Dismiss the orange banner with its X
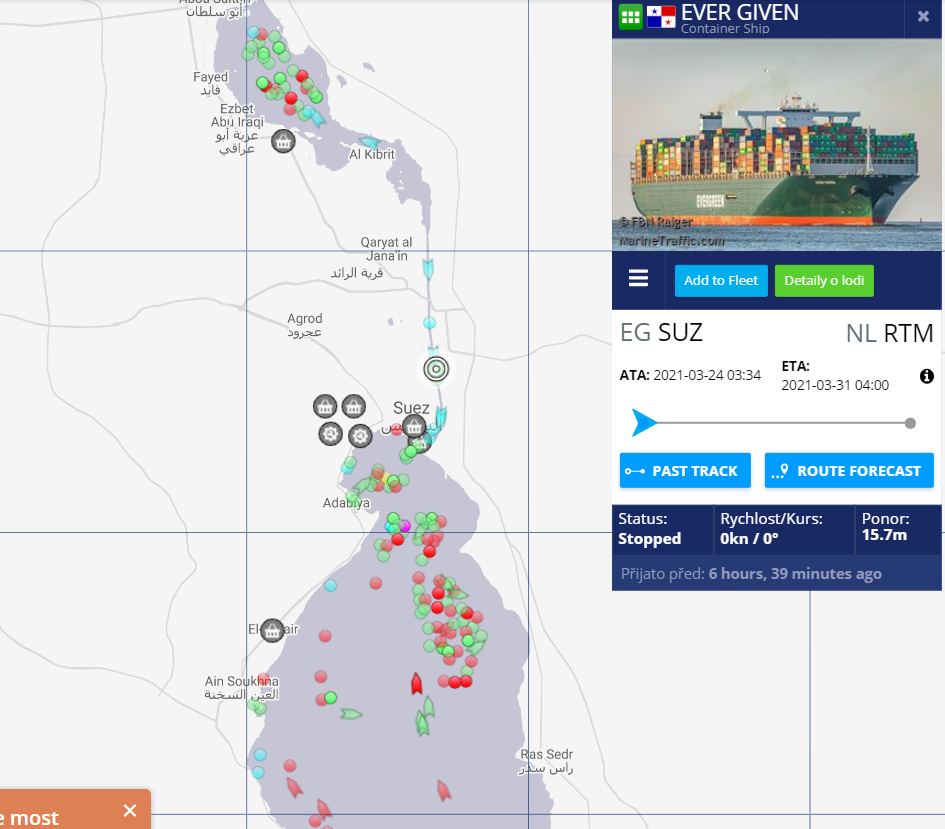Viewport: 945px width, 829px height. [x=129, y=810]
